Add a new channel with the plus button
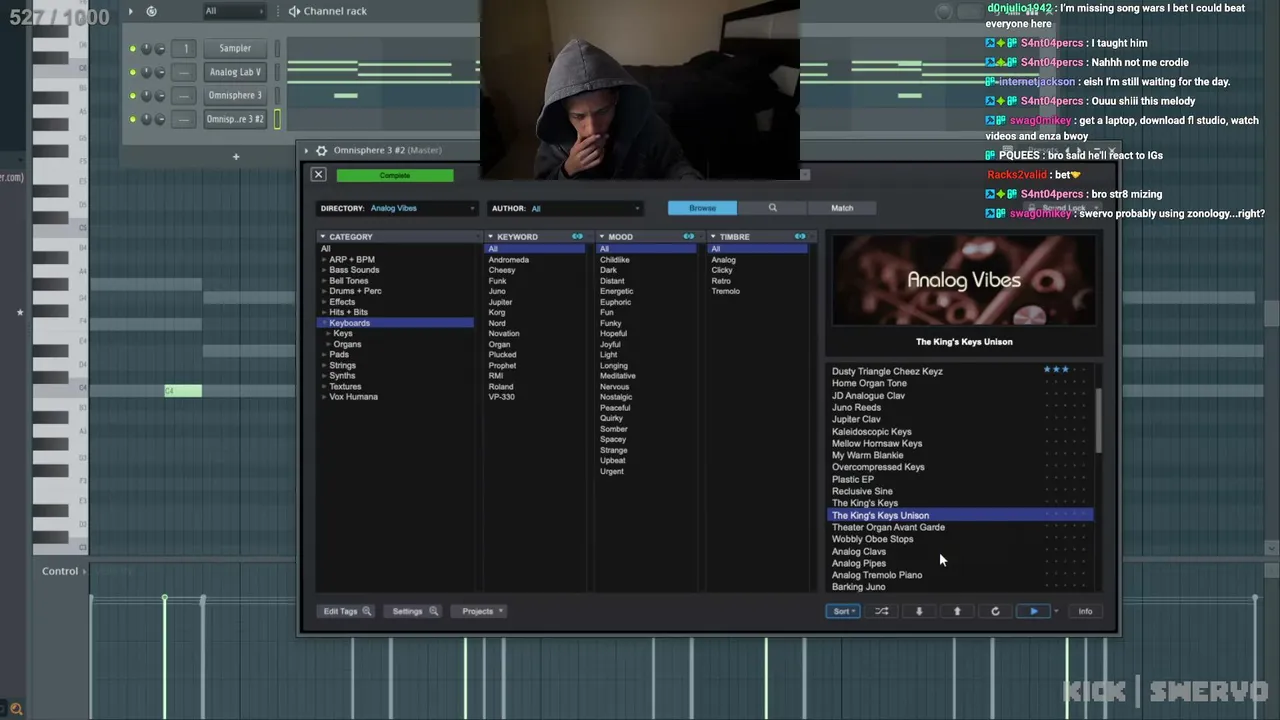Screen dimensions: 1280x720 (x=236, y=156)
